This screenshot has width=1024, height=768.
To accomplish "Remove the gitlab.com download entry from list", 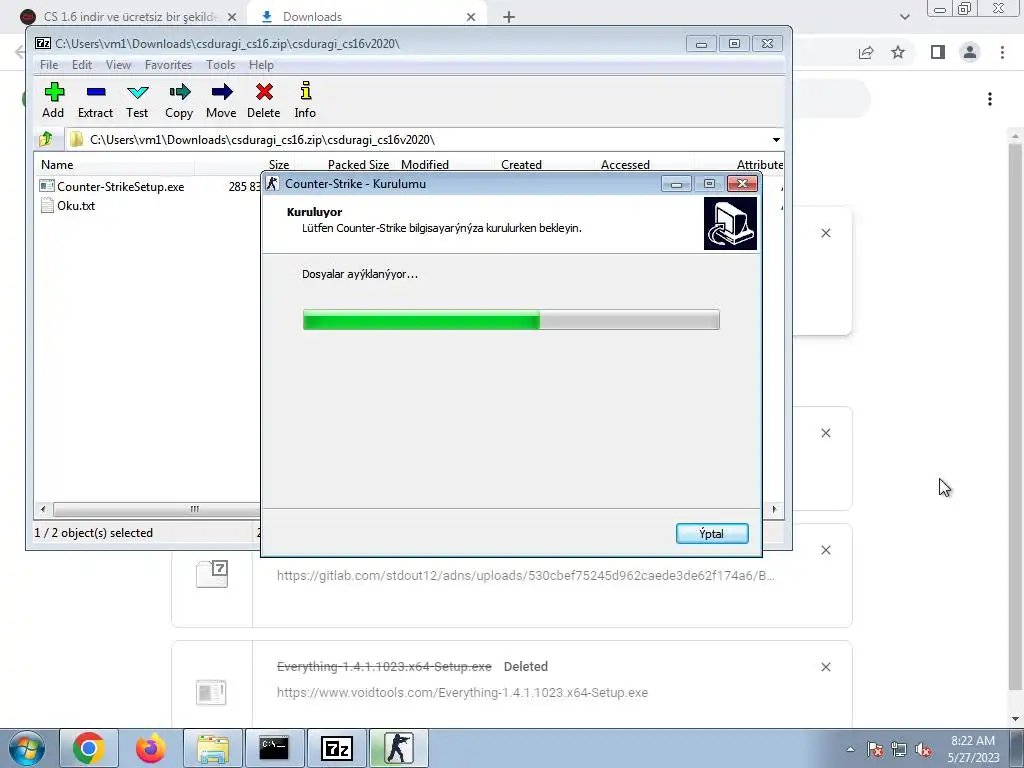I will pyautogui.click(x=826, y=551).
